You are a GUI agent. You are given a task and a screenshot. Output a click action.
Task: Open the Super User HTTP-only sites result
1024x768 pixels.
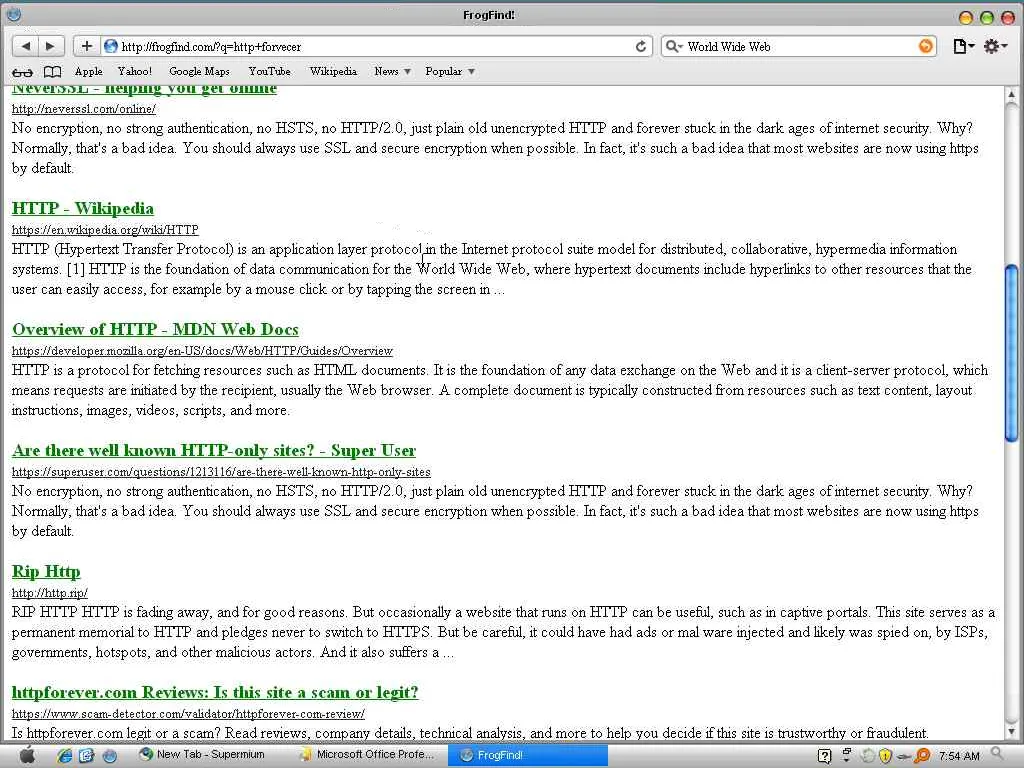[214, 450]
